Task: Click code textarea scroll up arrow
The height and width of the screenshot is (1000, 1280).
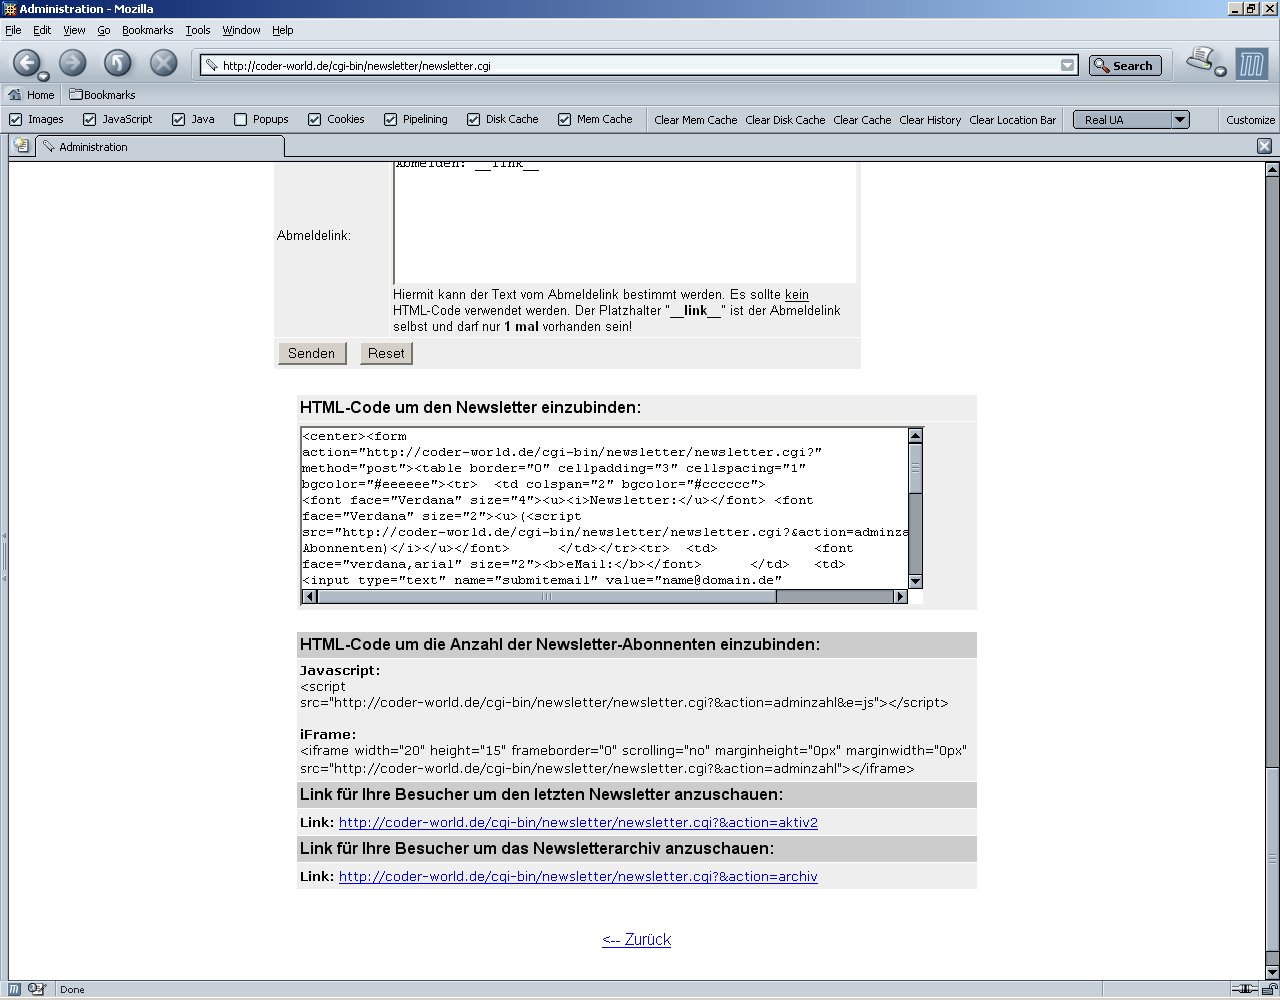Action: coord(915,435)
